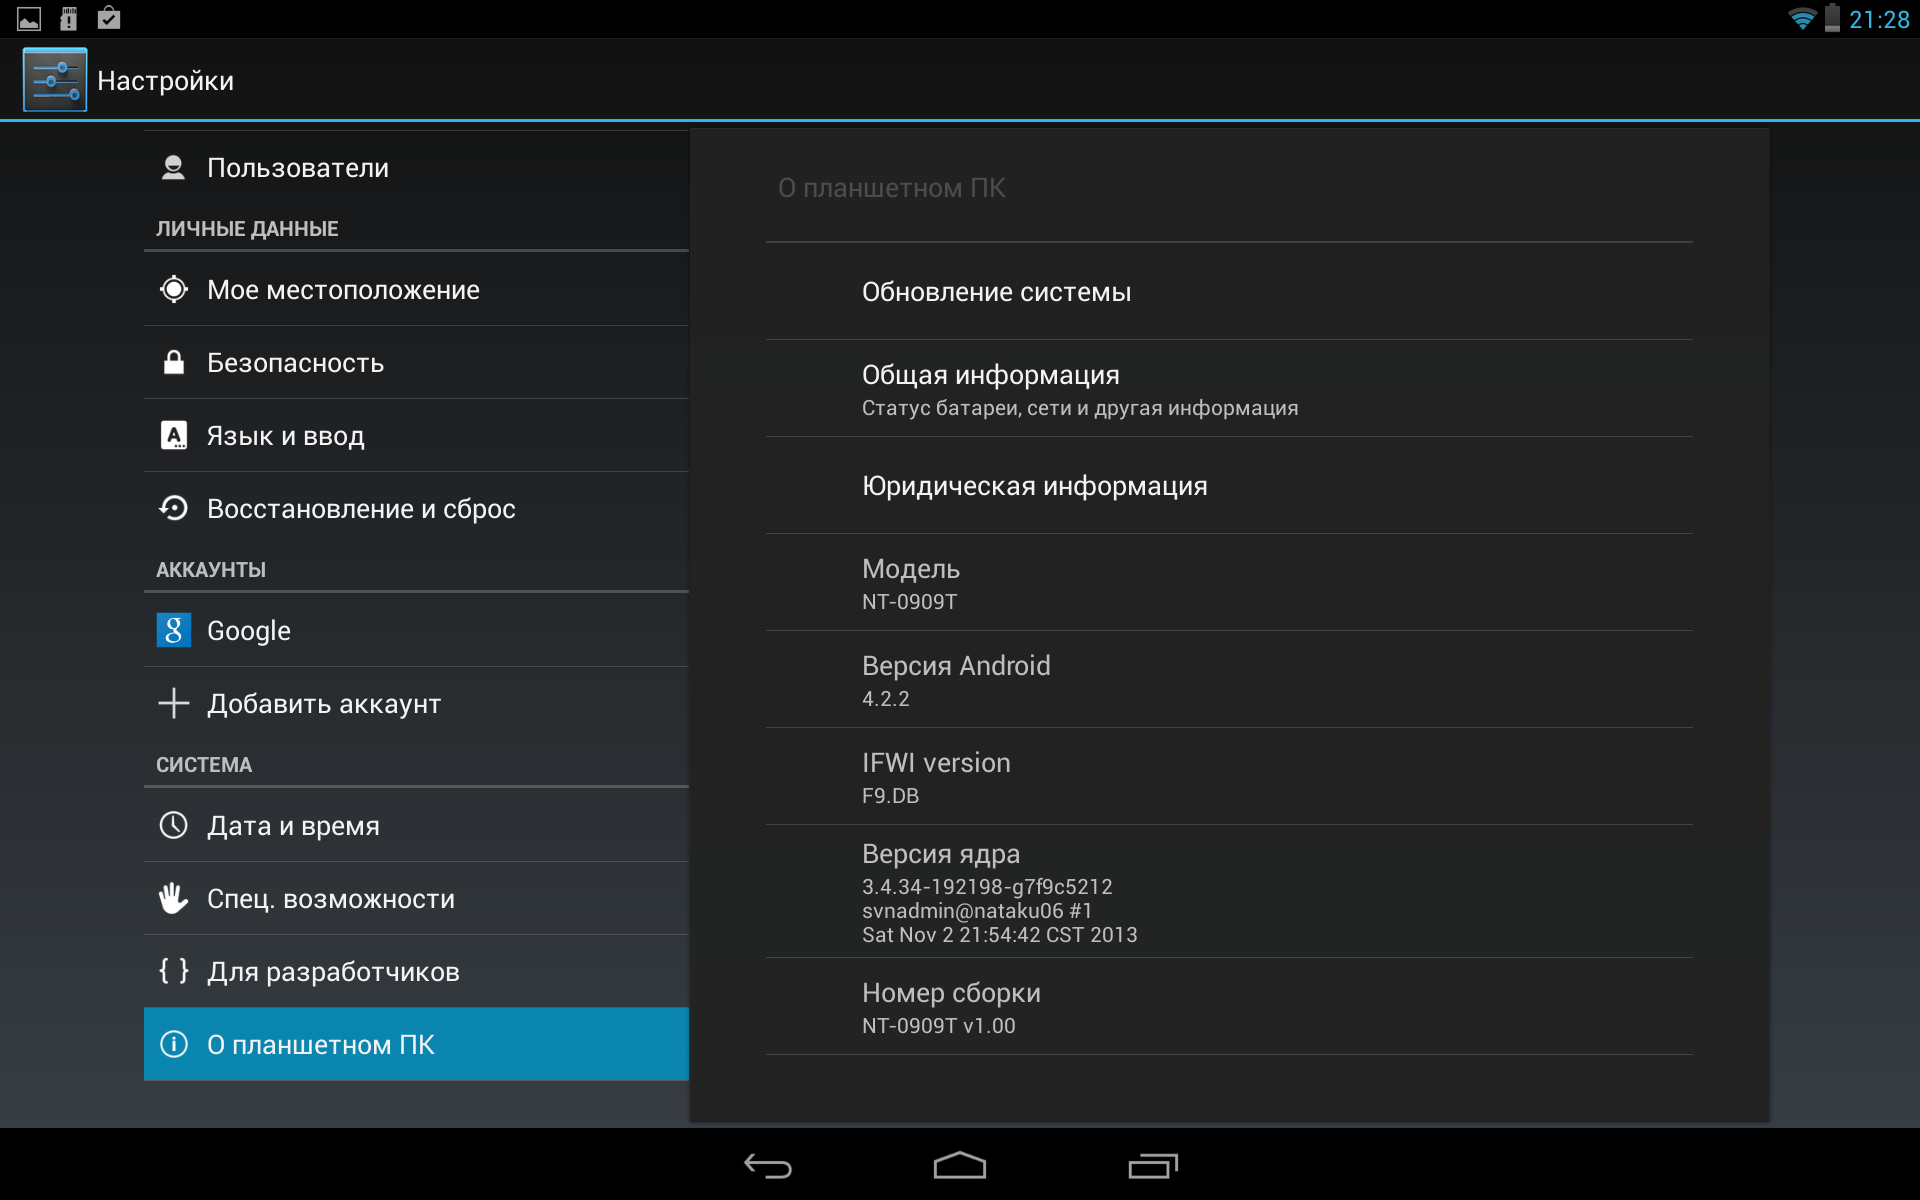
Task: Tap the hand icon for Accessibility
Action: 173,898
